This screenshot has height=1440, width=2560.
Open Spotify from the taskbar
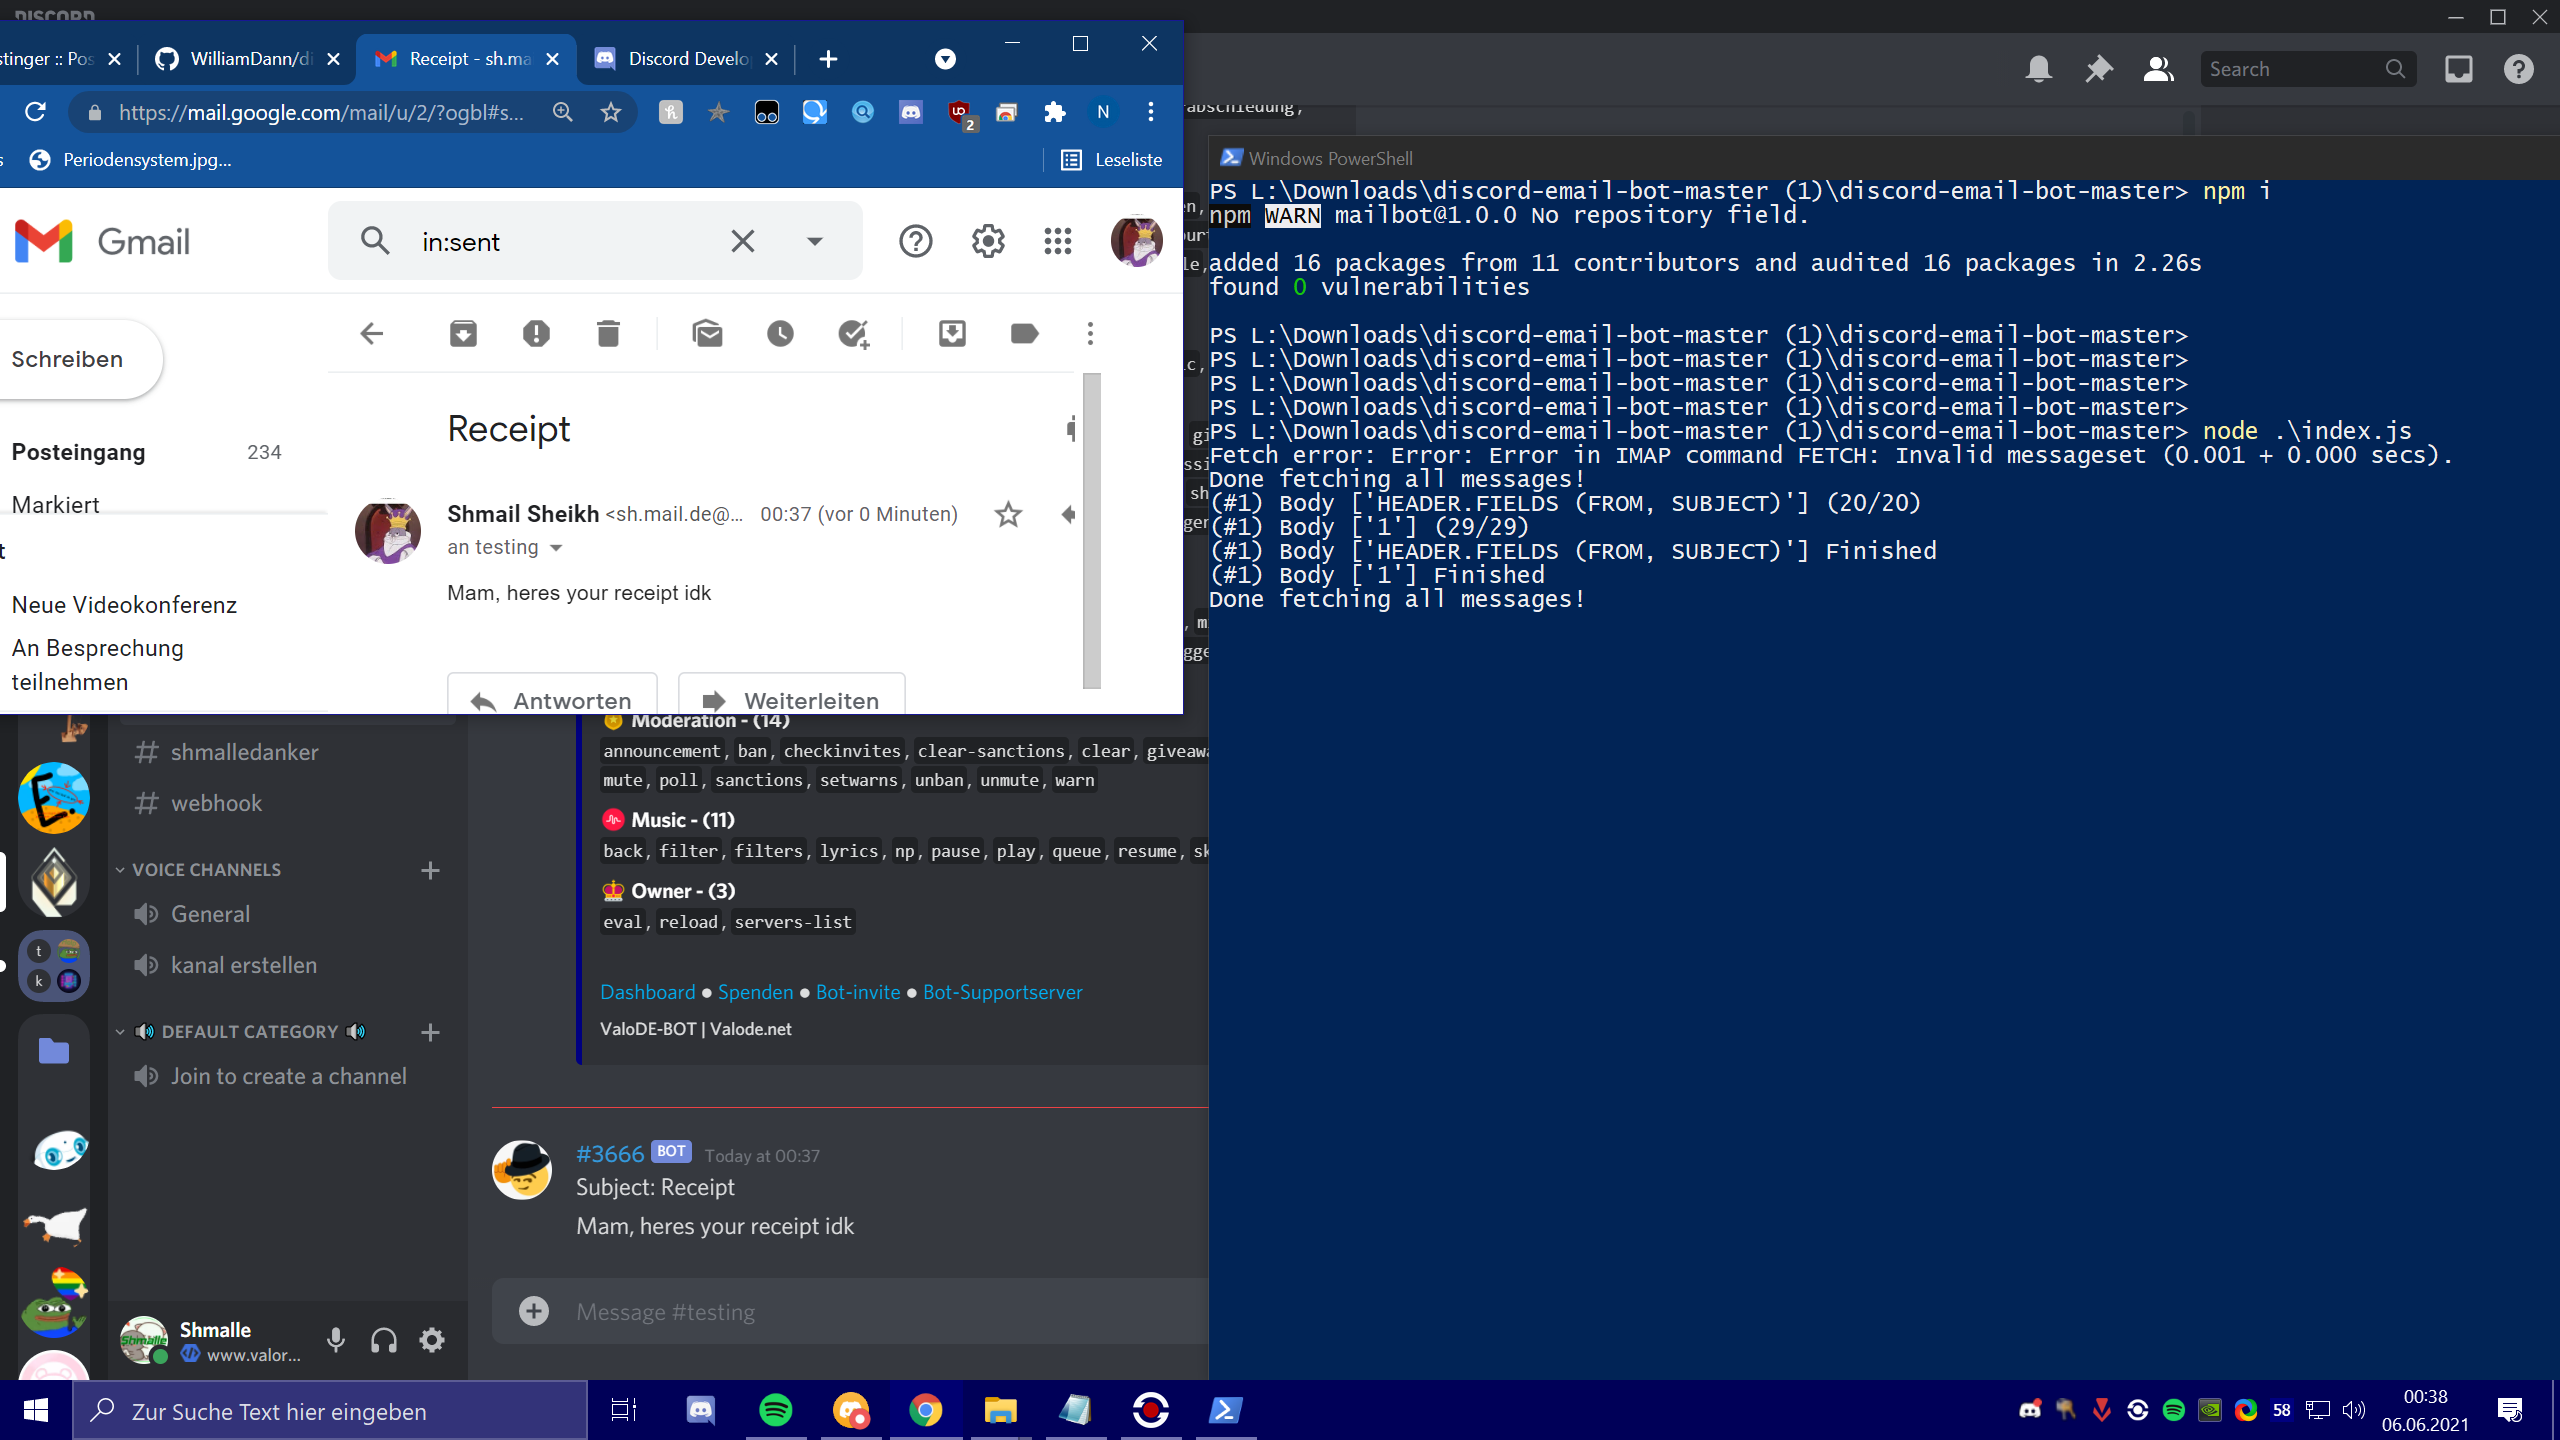[x=776, y=1410]
